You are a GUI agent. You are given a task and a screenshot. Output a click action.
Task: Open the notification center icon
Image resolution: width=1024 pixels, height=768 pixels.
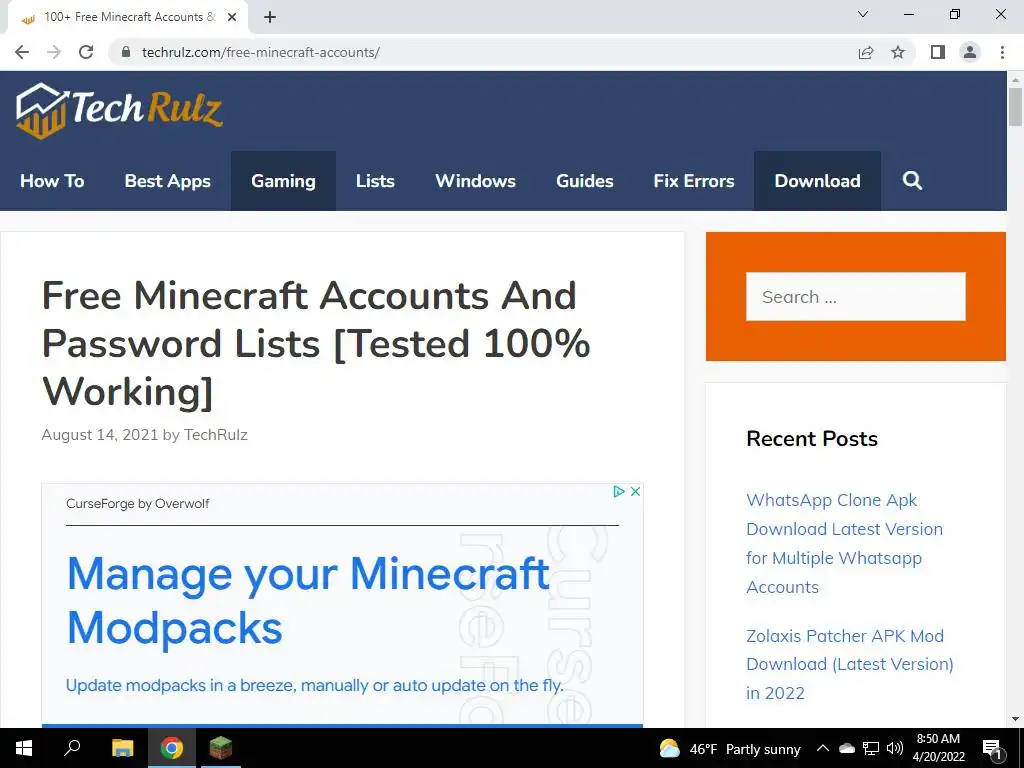[992, 749]
